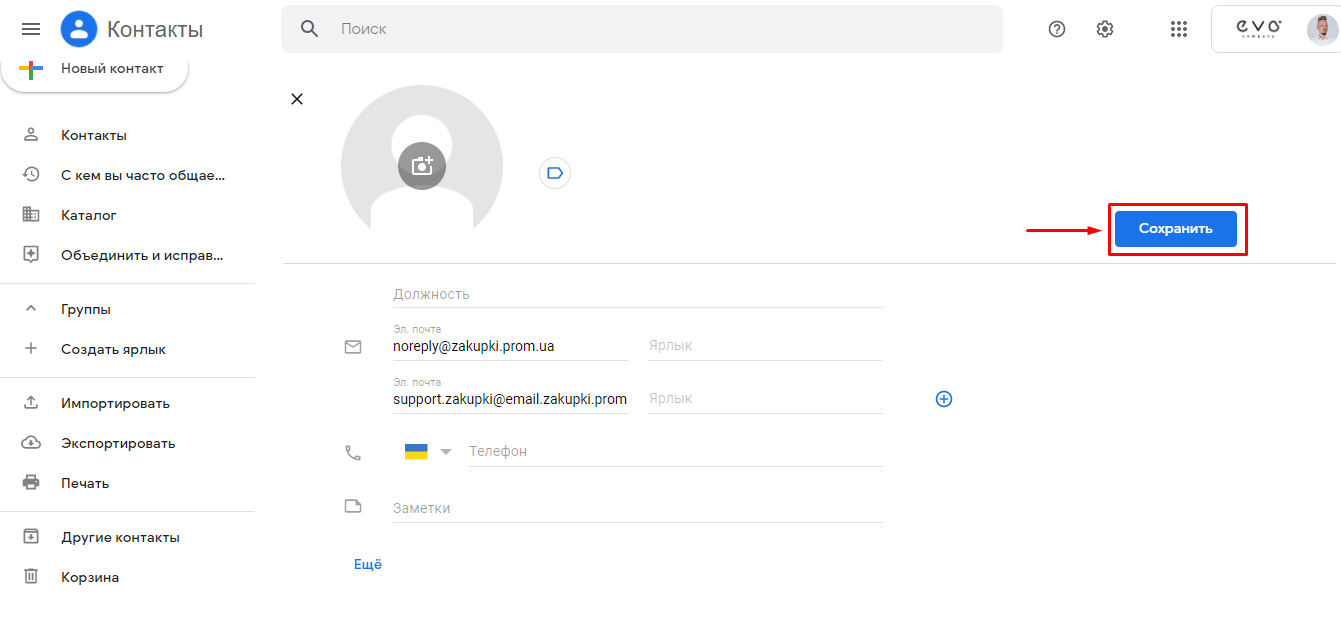This screenshot has height=619, width=1341.
Task: Open the Google apps grid
Action: [x=1178, y=29]
